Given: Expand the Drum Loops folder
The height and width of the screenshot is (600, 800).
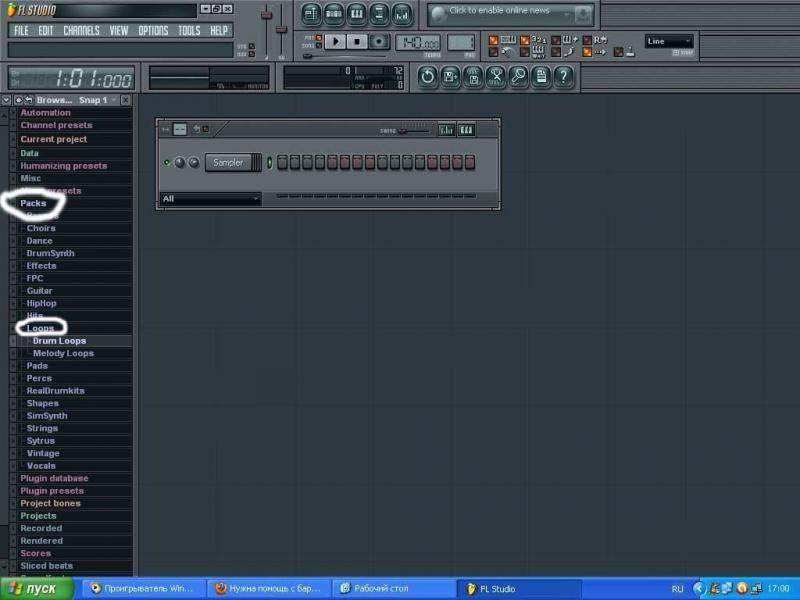Looking at the screenshot, I should click(x=59, y=341).
